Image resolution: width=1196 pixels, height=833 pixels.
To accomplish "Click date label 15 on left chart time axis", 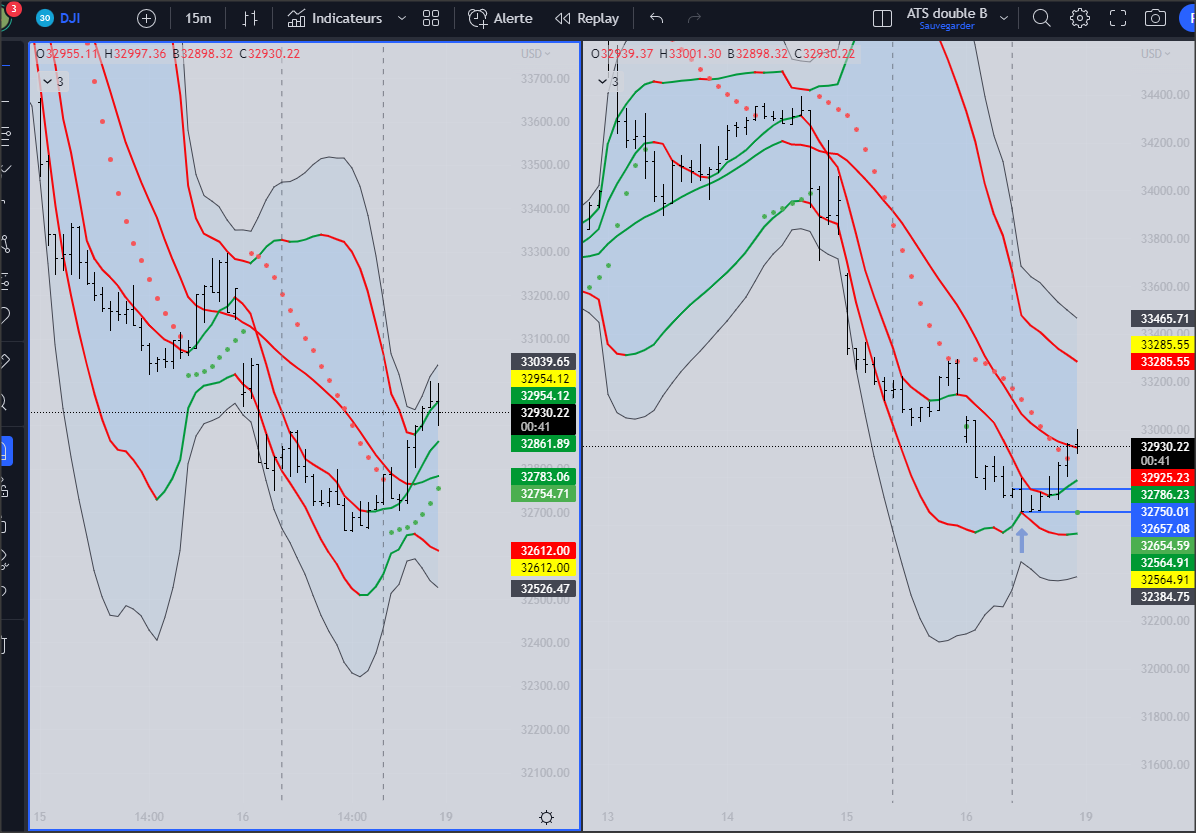I will point(40,817).
